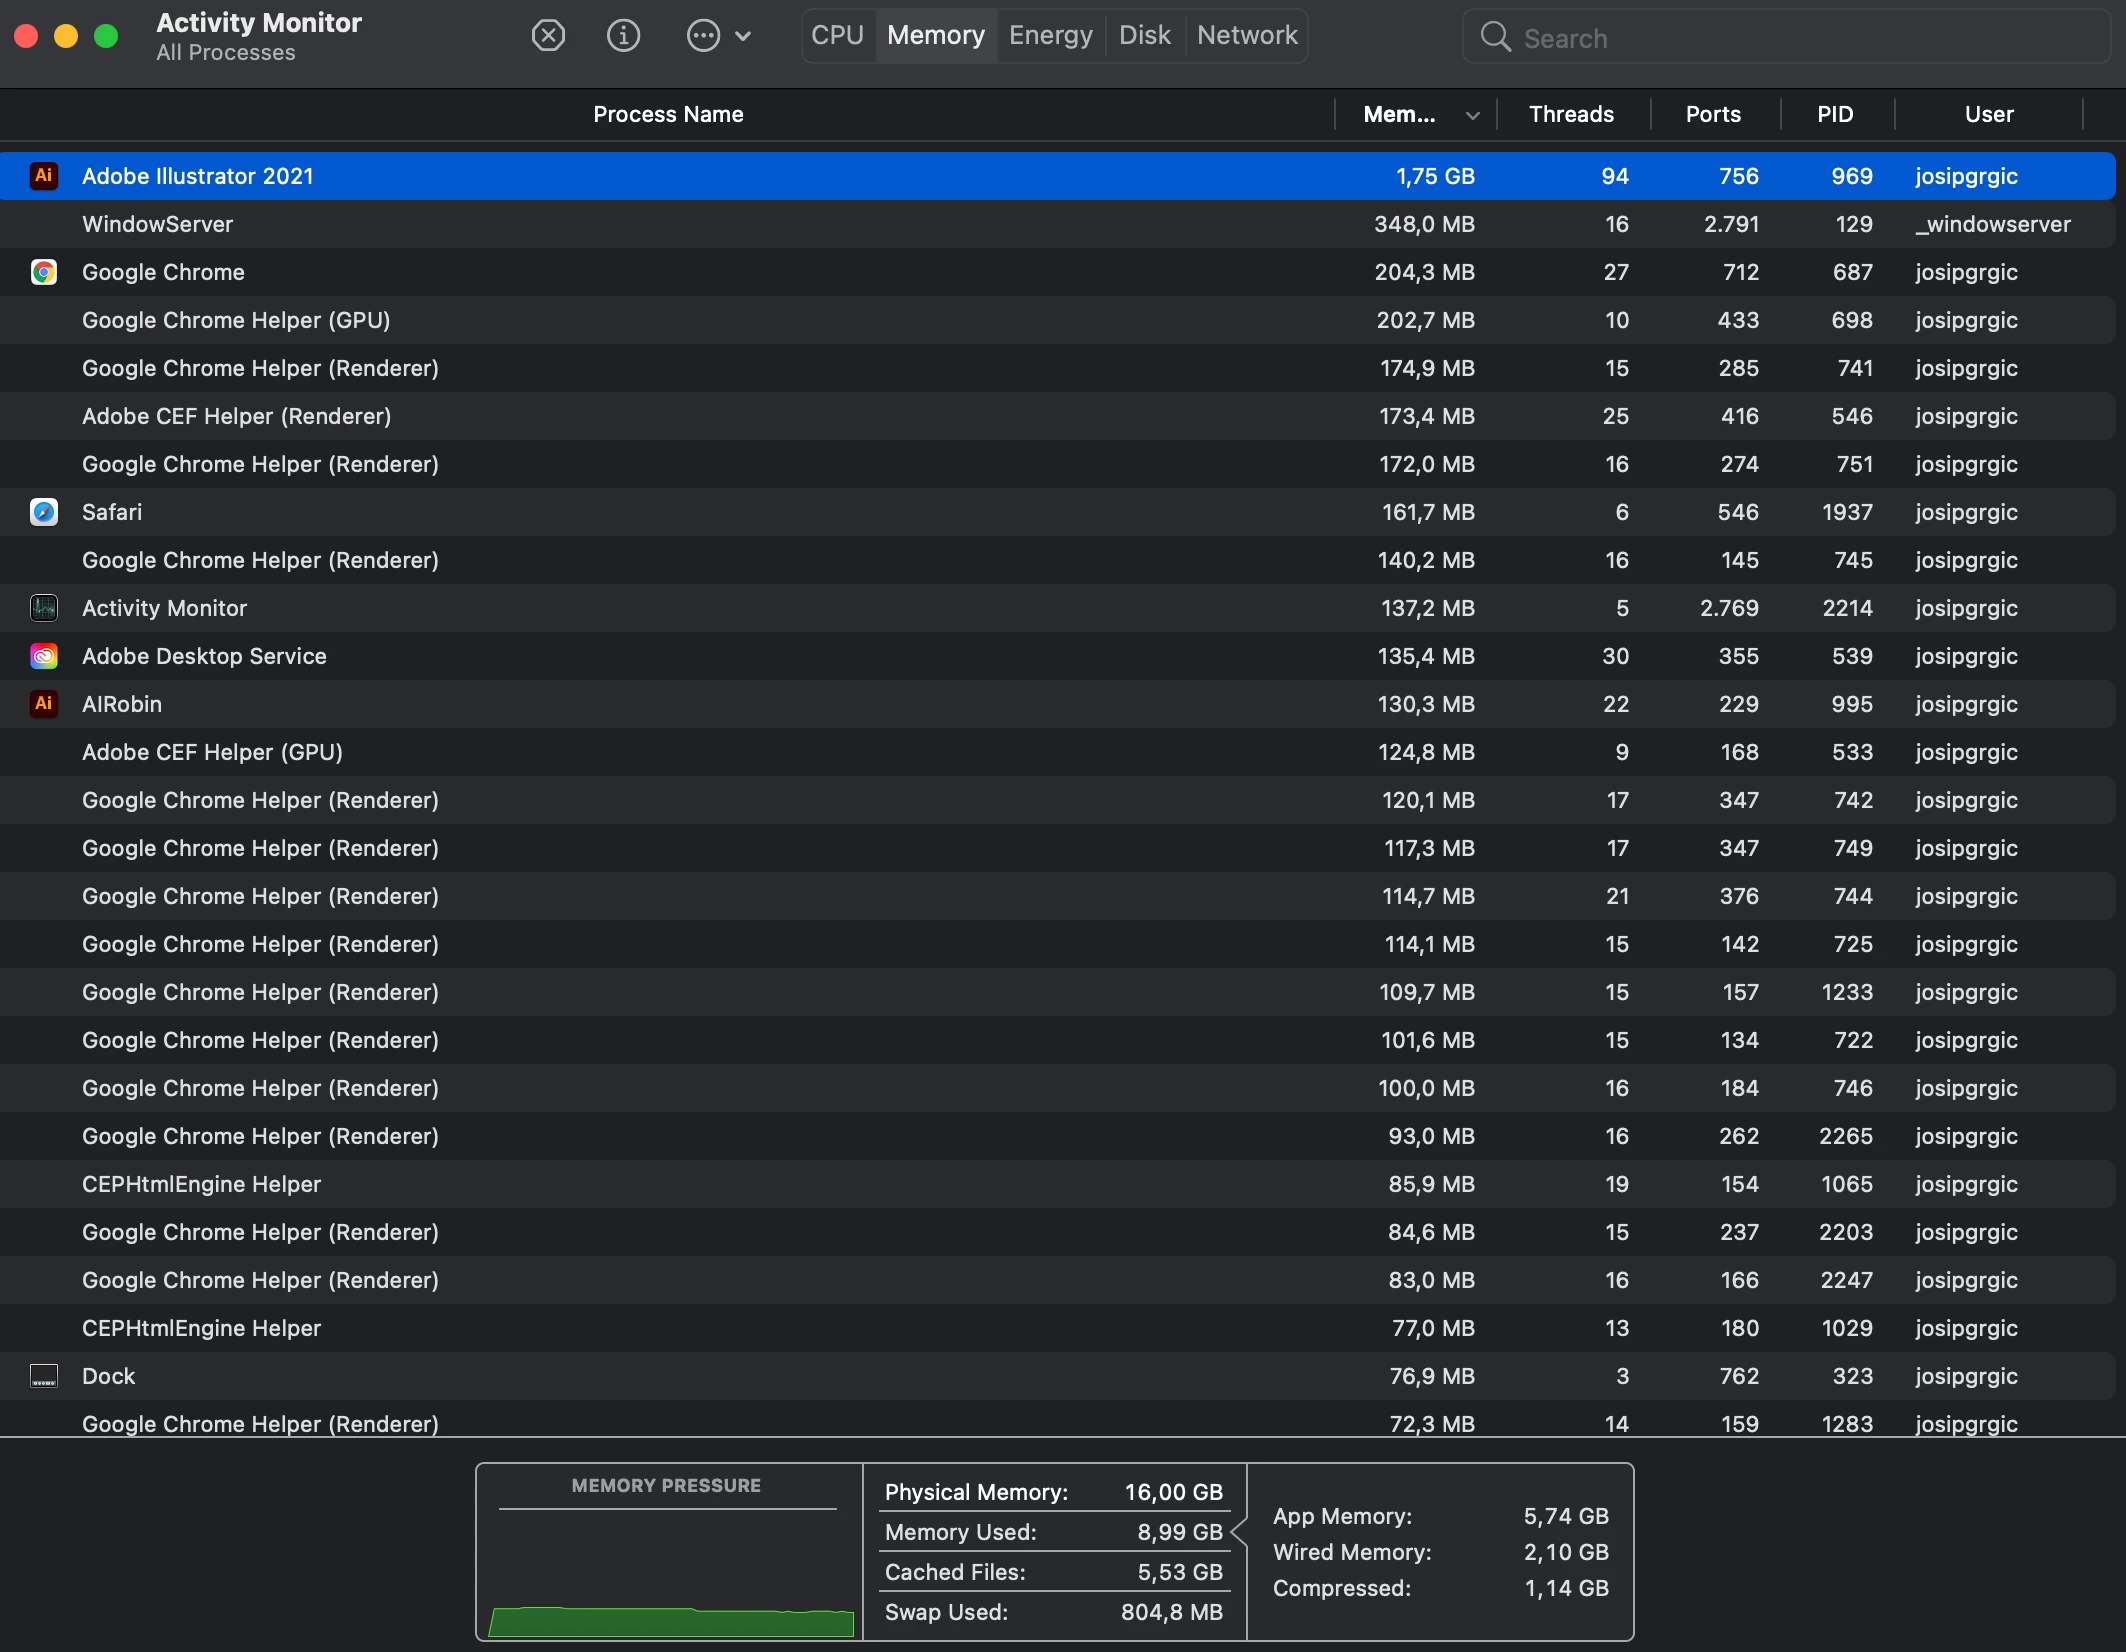Switch to the CPU tab
The image size is (2126, 1652).
coord(837,36)
